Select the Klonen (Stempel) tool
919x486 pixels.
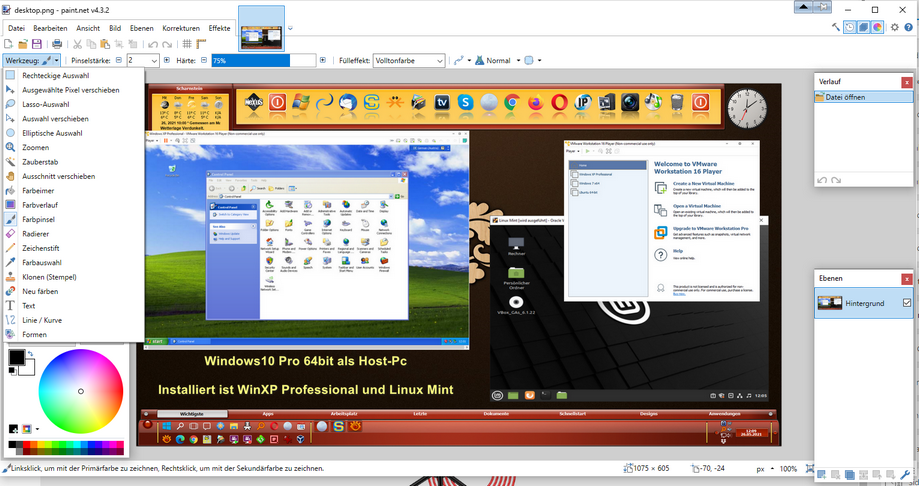[48, 277]
